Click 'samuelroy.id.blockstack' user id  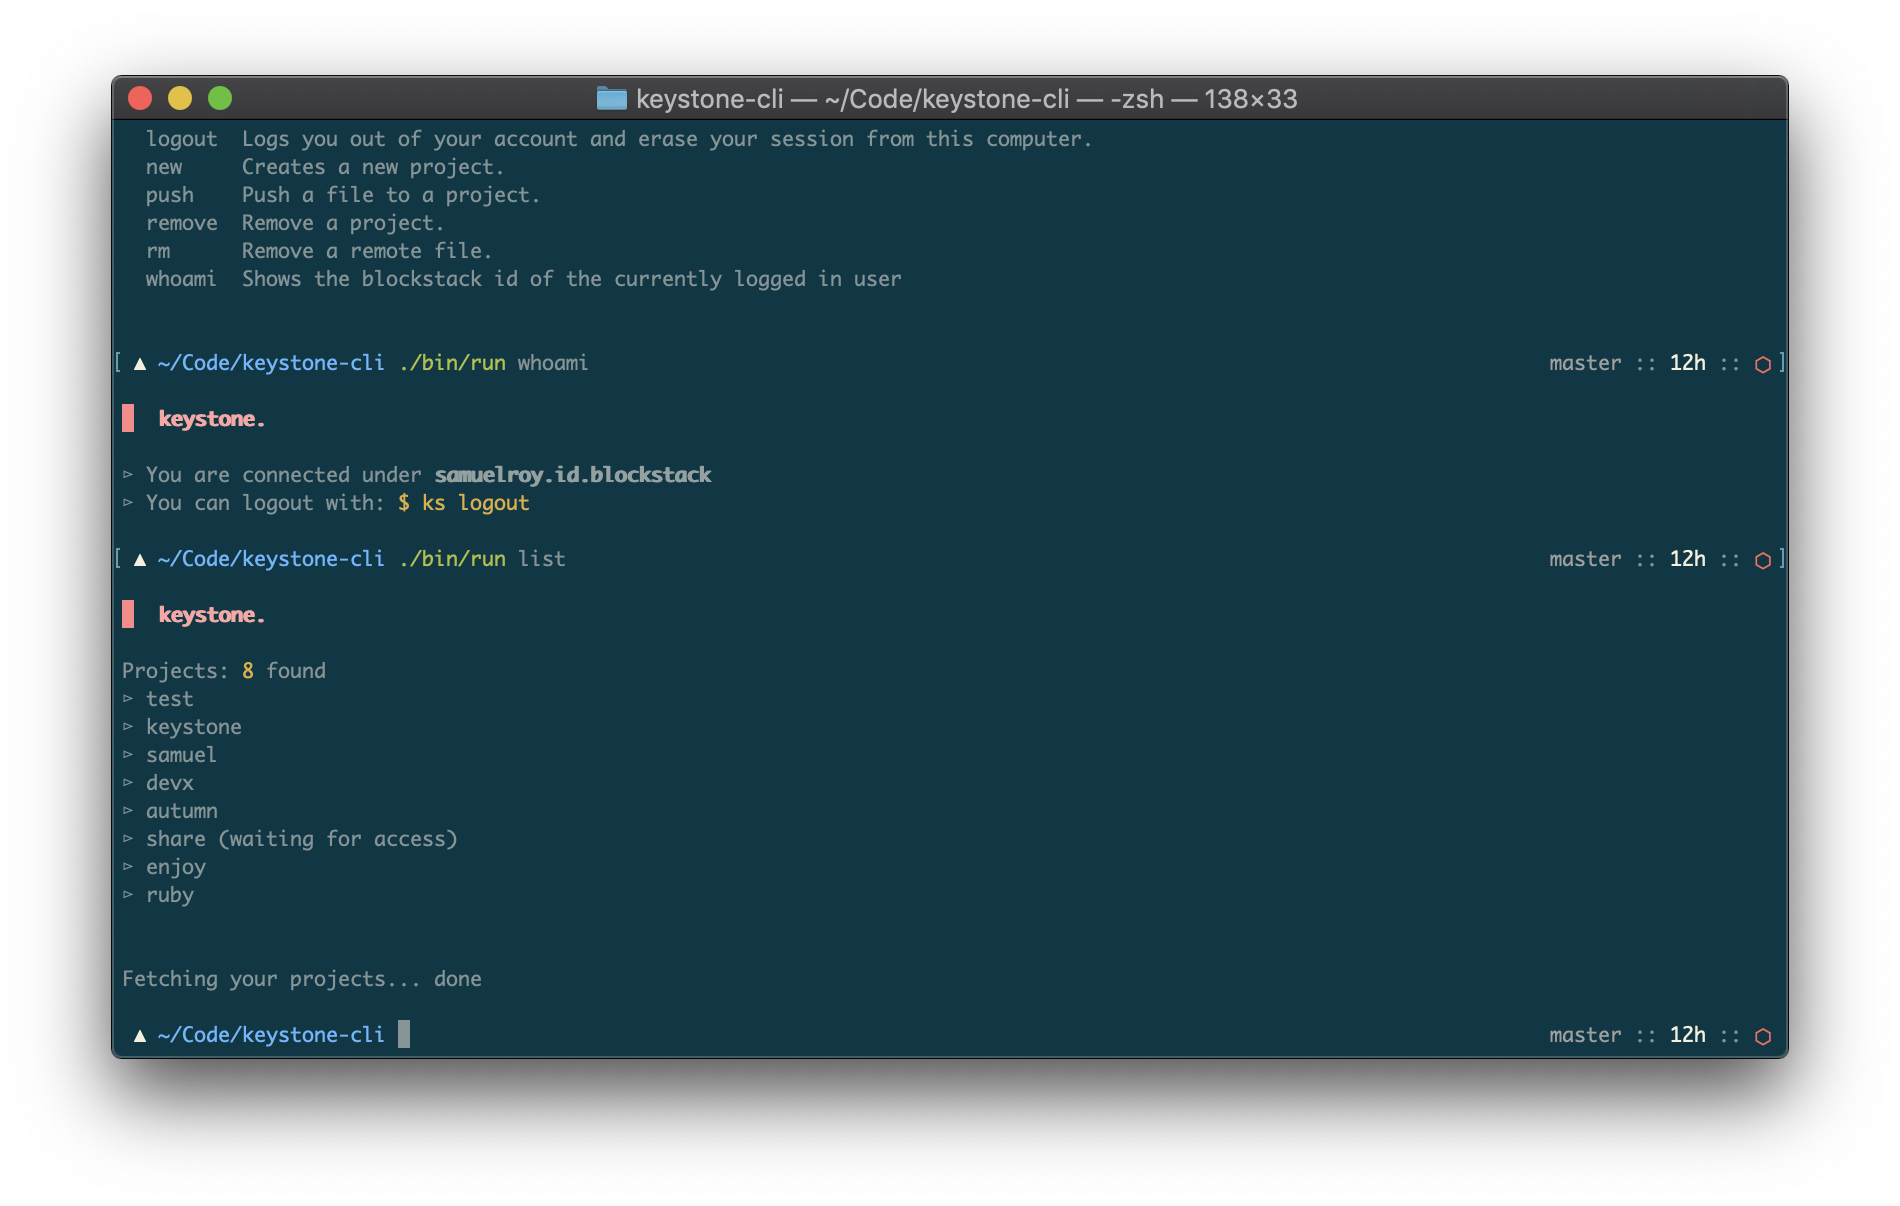point(573,475)
